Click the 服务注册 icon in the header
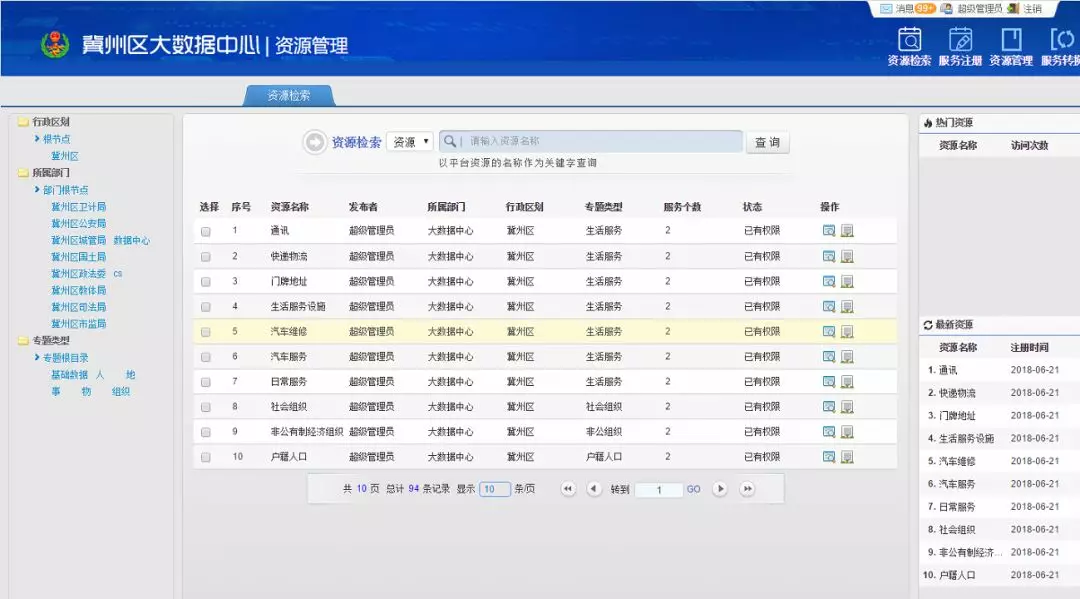Viewport: 1080px width, 599px height. click(960, 45)
